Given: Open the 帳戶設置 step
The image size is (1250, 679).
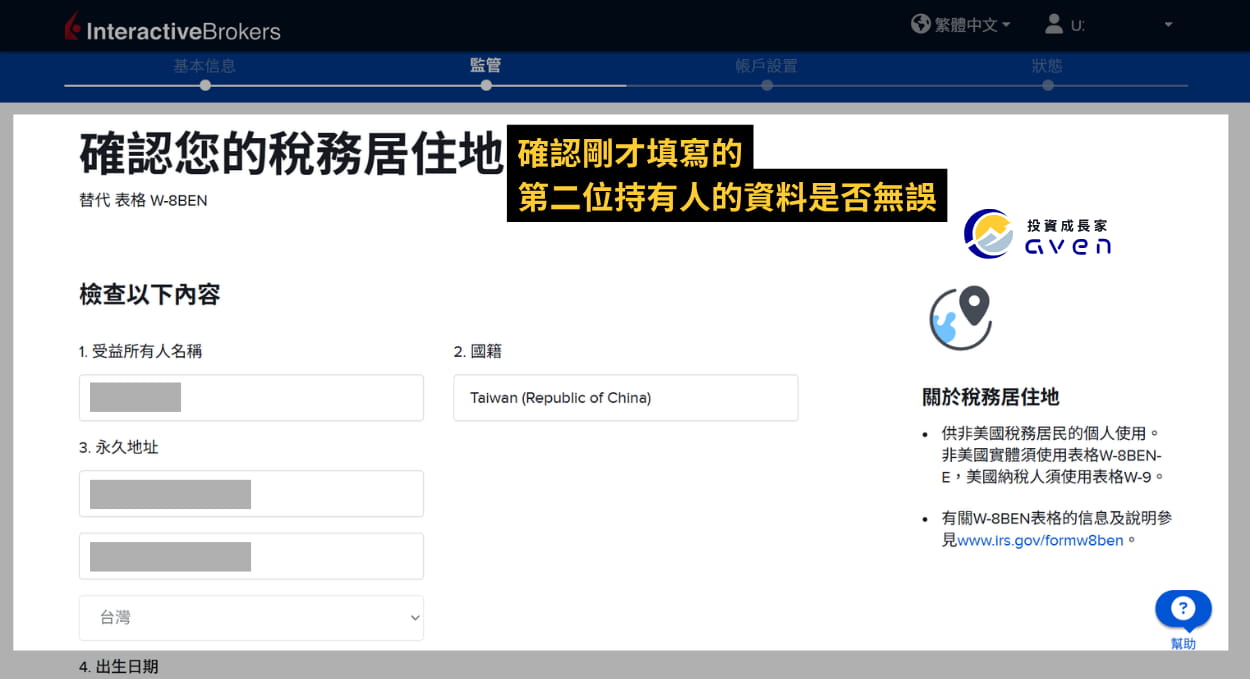Looking at the screenshot, I should (x=766, y=66).
